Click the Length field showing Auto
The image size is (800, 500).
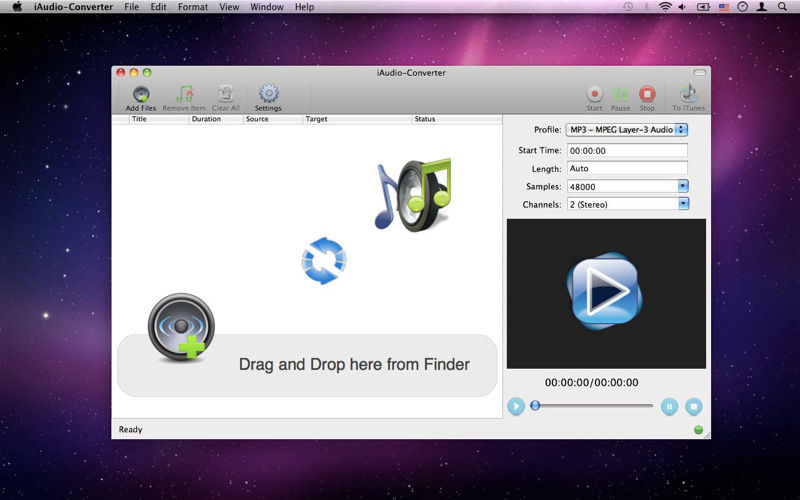(x=627, y=168)
